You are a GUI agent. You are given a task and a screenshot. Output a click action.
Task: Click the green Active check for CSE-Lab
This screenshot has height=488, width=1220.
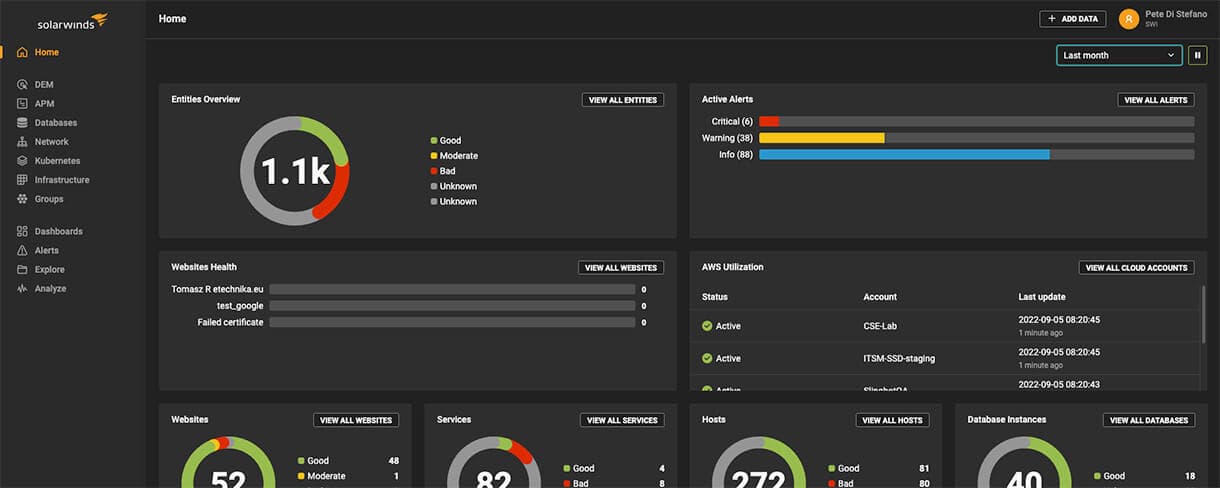click(x=707, y=326)
